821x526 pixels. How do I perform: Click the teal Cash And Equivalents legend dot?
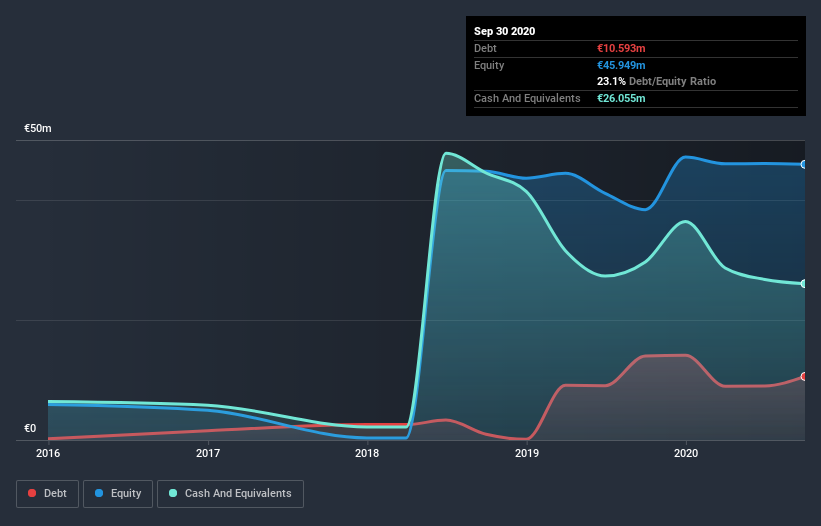(x=173, y=493)
